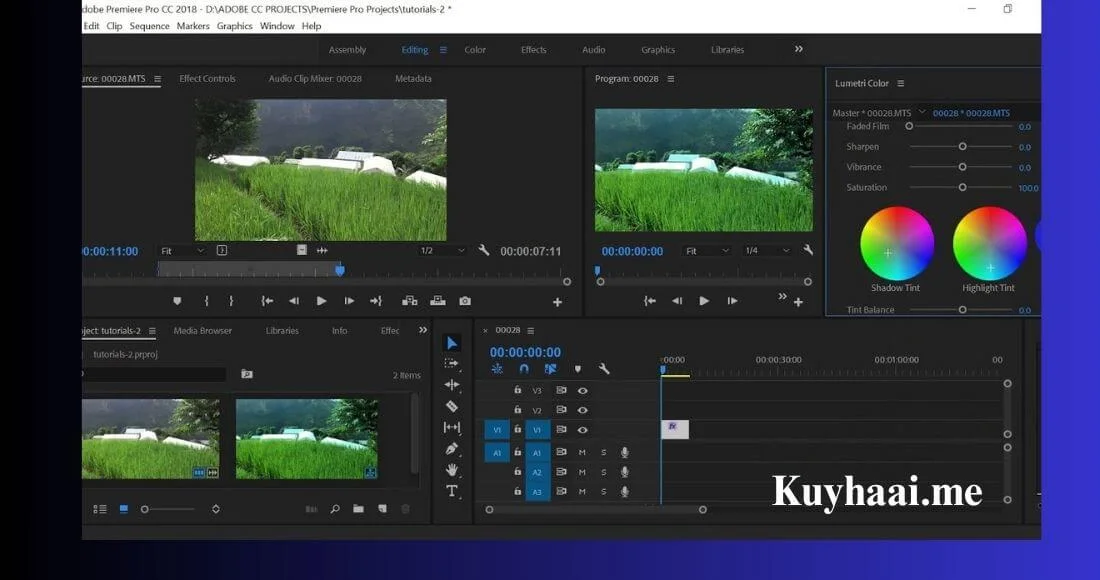The height and width of the screenshot is (580, 1100).
Task: Mute audio track A1
Action: (582, 452)
